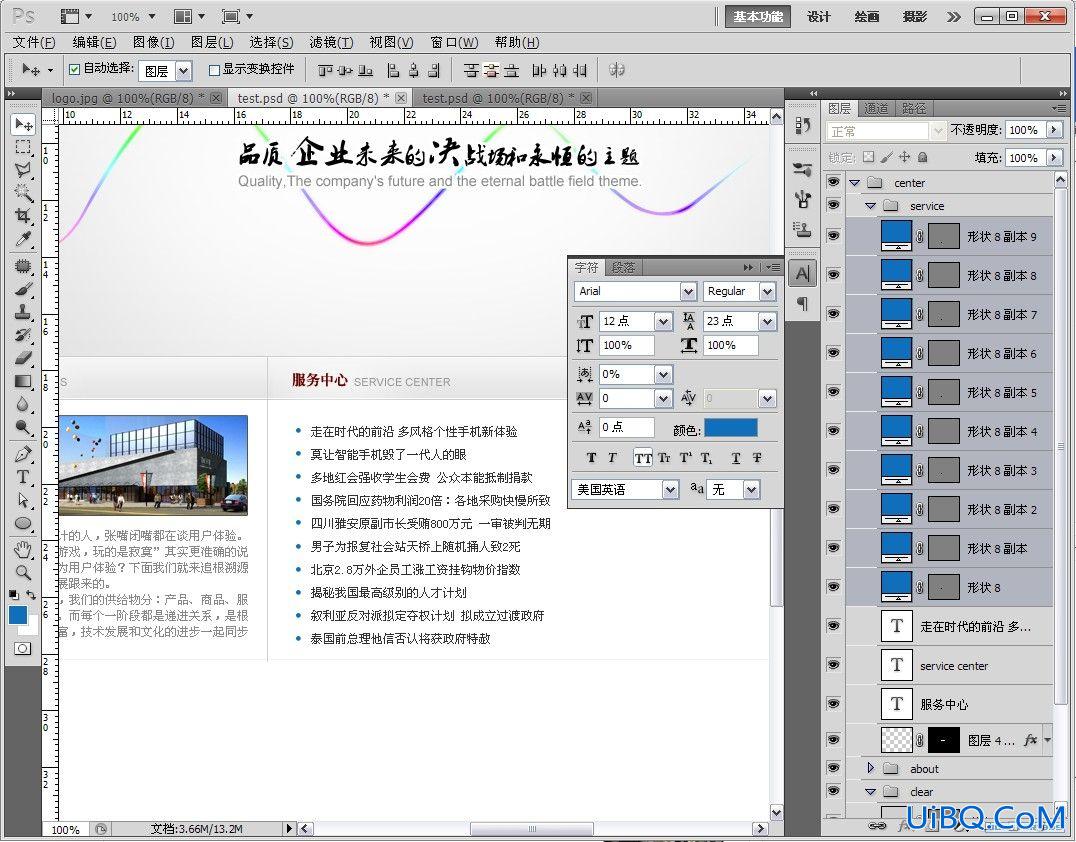Click the text 颜色 blue swatch

coord(731,429)
